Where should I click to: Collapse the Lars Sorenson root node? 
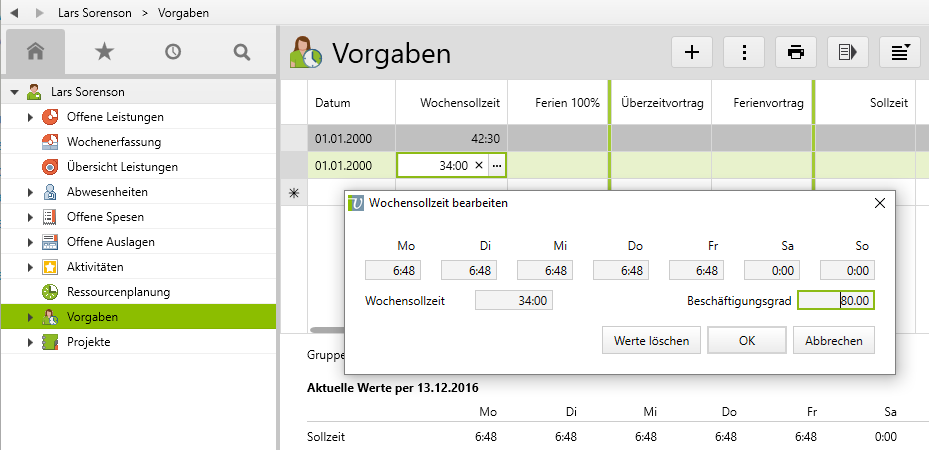[x=15, y=92]
